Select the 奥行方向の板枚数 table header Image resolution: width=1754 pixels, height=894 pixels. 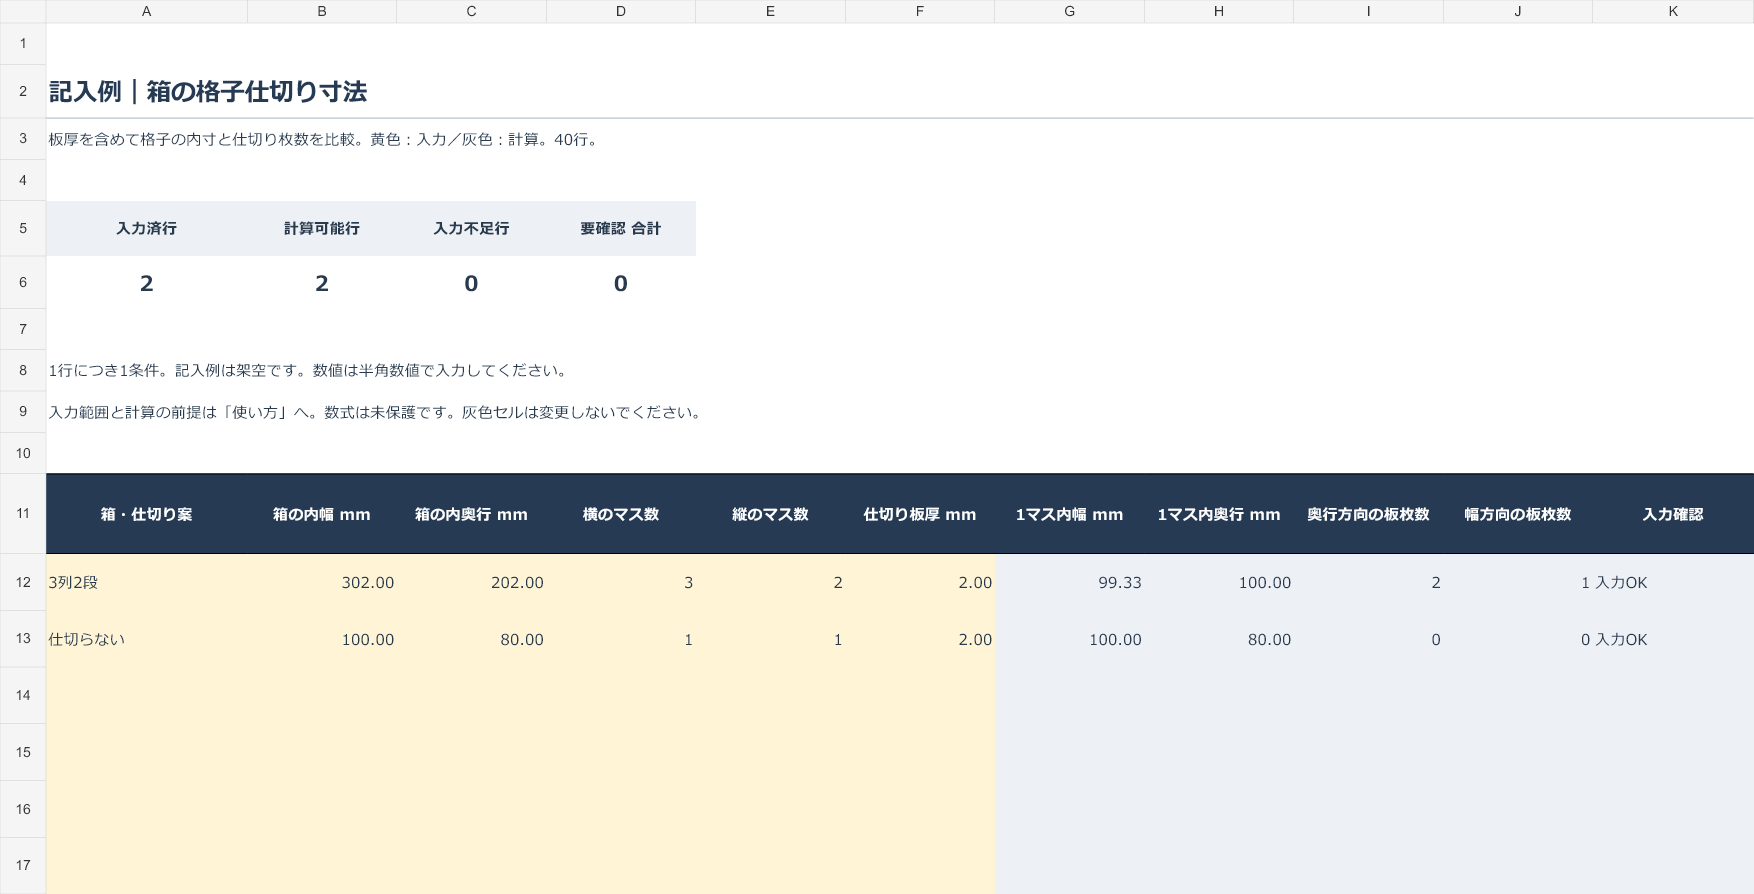(1368, 515)
